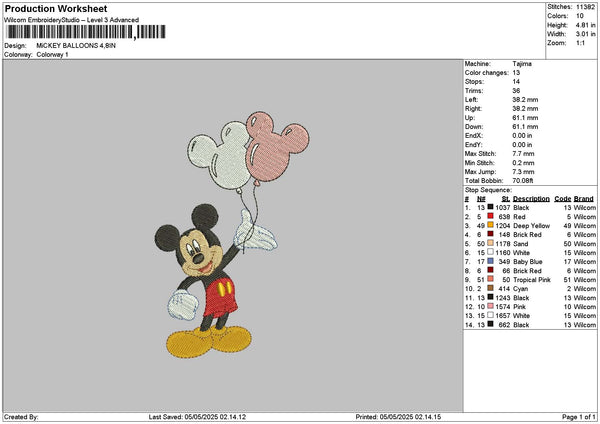Image resolution: width=600 pixels, height=424 pixels.
Task: Click the stitch count "1657" in row 13
Action: (x=503, y=316)
